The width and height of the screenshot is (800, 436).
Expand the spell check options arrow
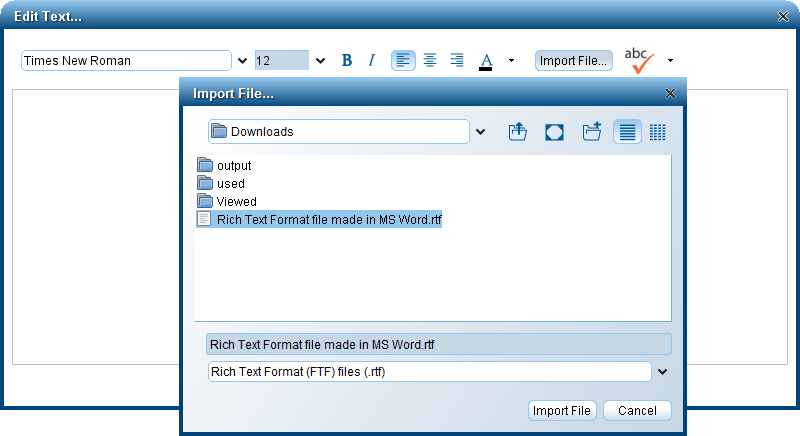[x=670, y=60]
